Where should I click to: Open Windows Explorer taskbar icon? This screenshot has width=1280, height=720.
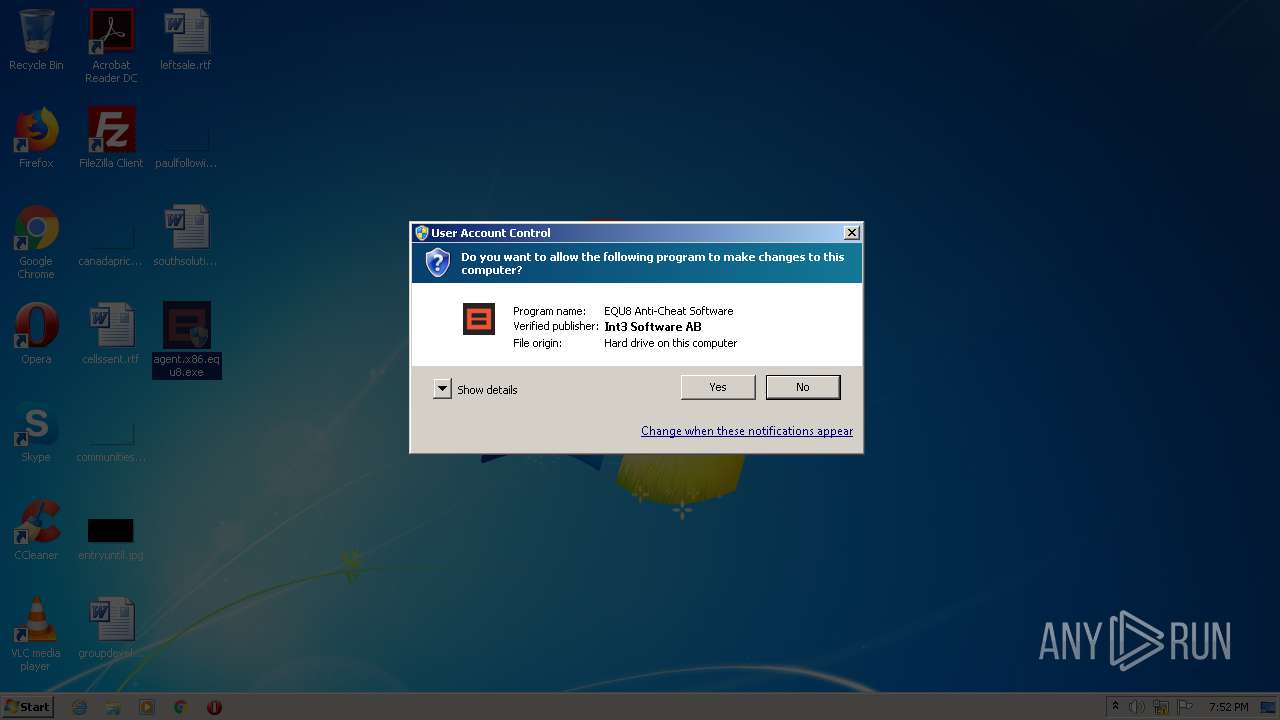click(113, 707)
